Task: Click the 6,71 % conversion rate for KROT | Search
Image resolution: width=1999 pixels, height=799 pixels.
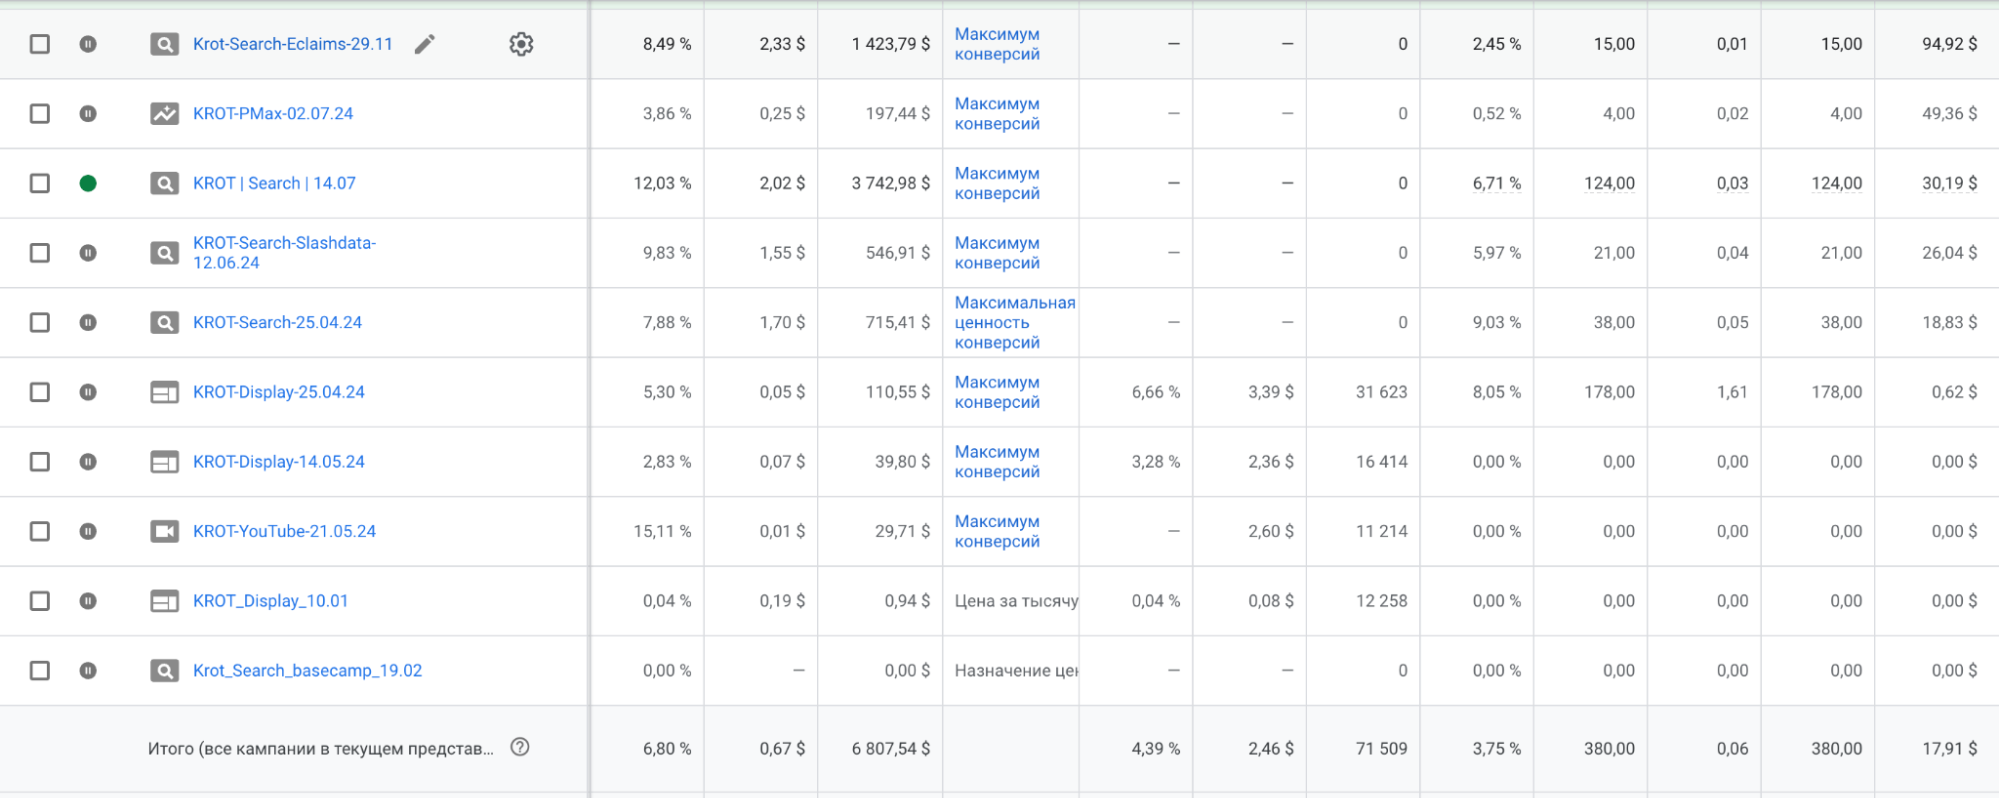Action: click(1496, 183)
